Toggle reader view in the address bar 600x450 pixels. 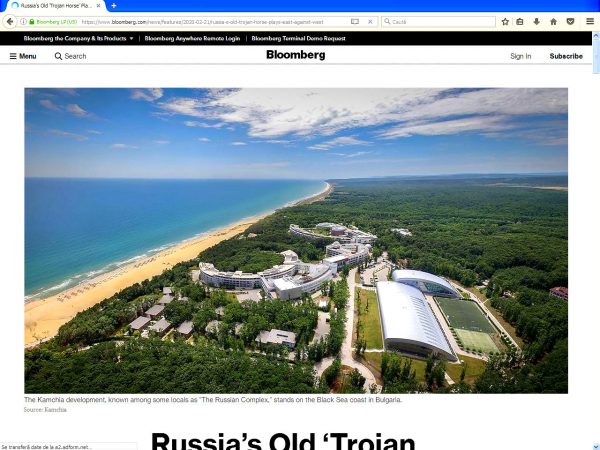click(x=355, y=21)
